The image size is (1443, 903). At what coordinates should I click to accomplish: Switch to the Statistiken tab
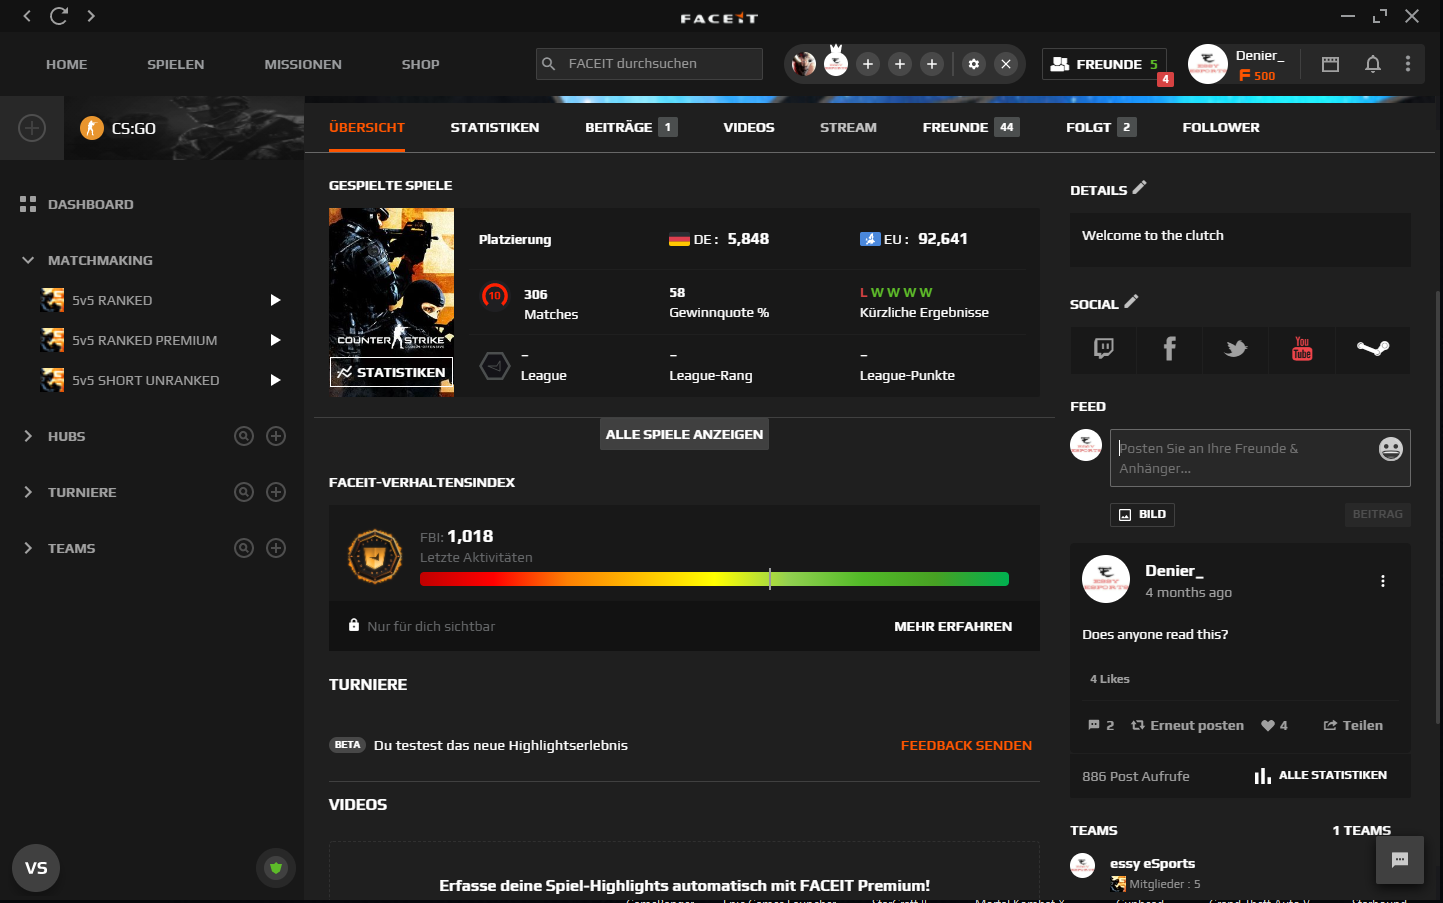495,127
